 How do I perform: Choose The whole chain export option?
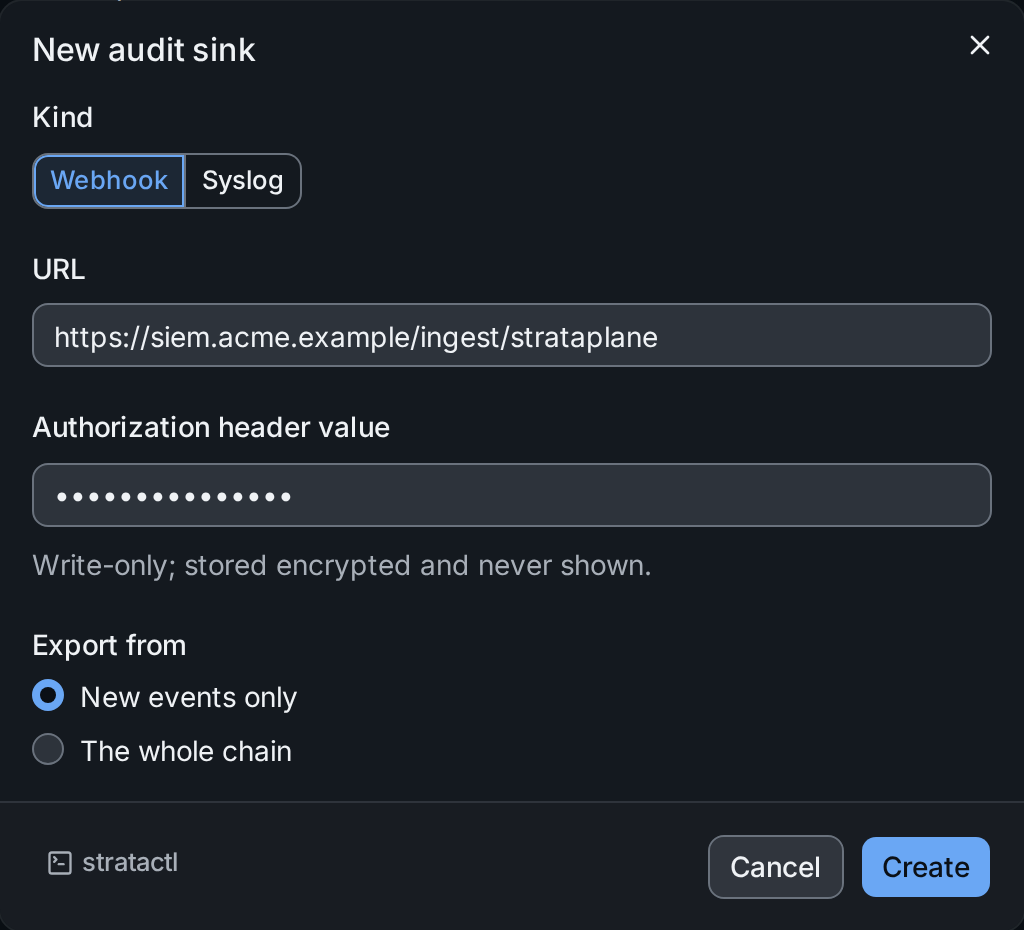coord(48,749)
